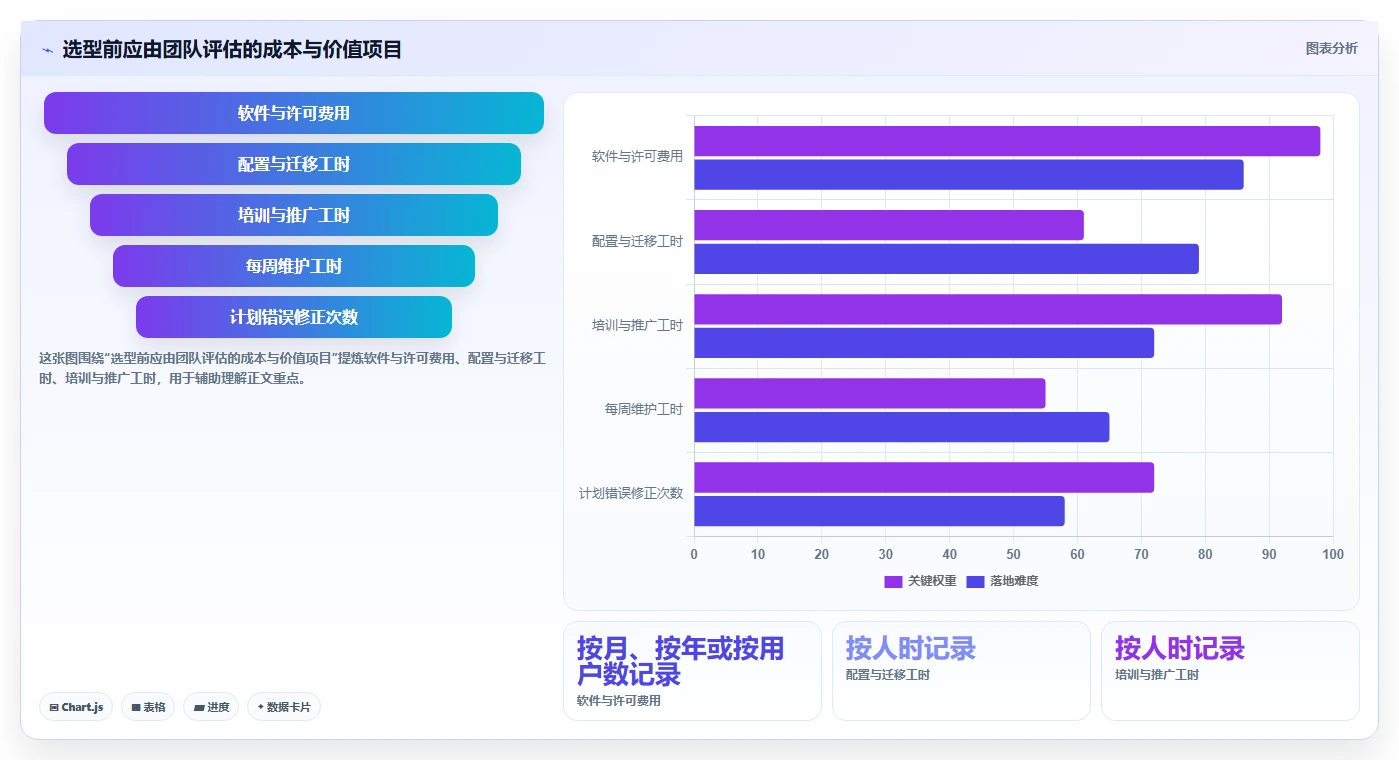Click the 软件与许可费用 y-axis label in chart
Image resolution: width=1399 pixels, height=760 pixels.
[x=637, y=157]
